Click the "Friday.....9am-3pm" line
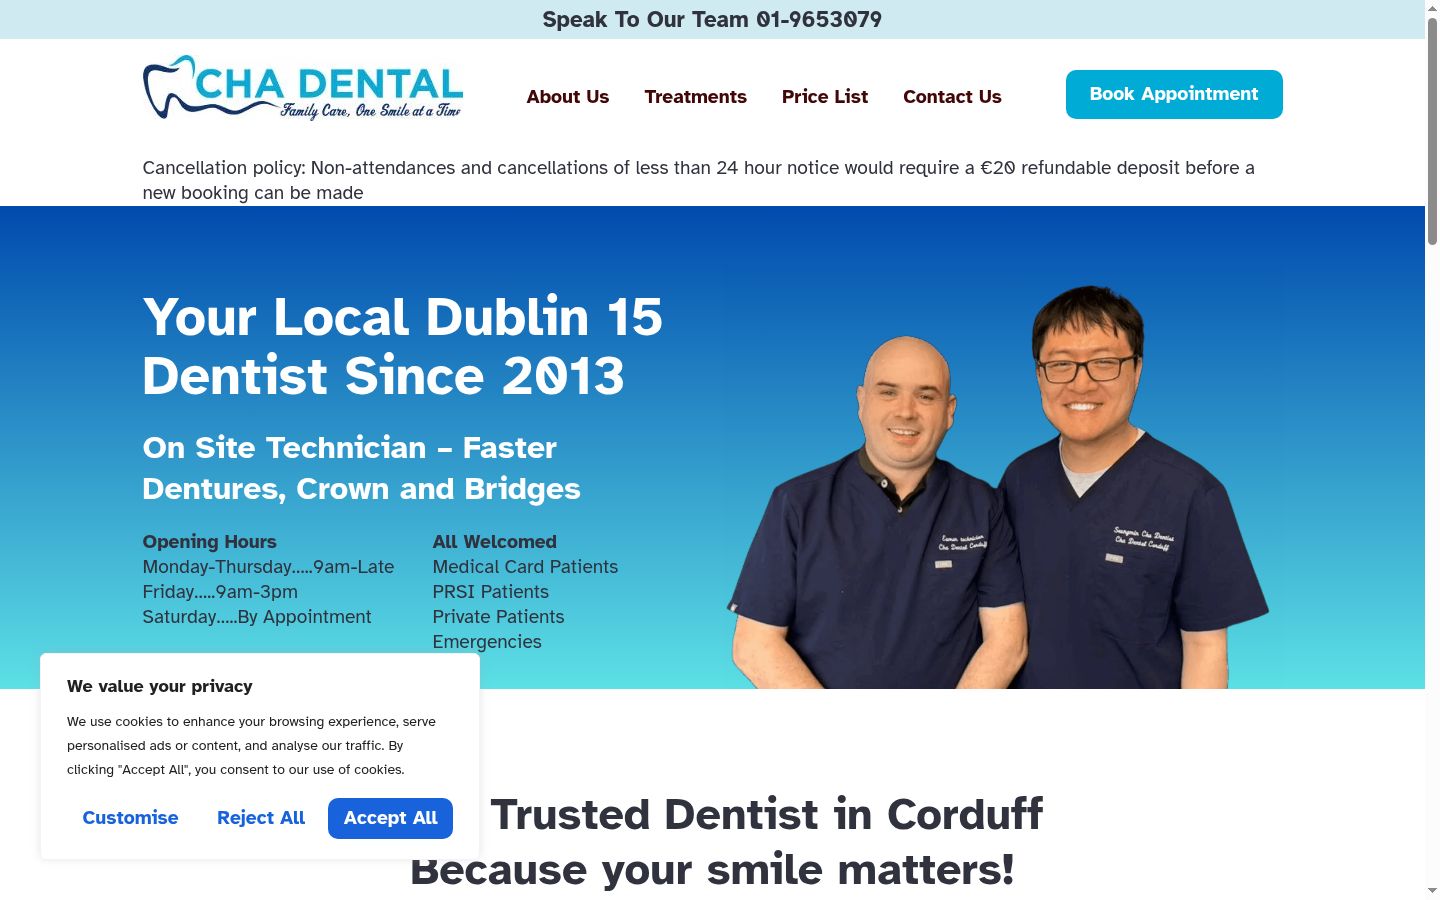This screenshot has height=900, width=1440. point(220,592)
